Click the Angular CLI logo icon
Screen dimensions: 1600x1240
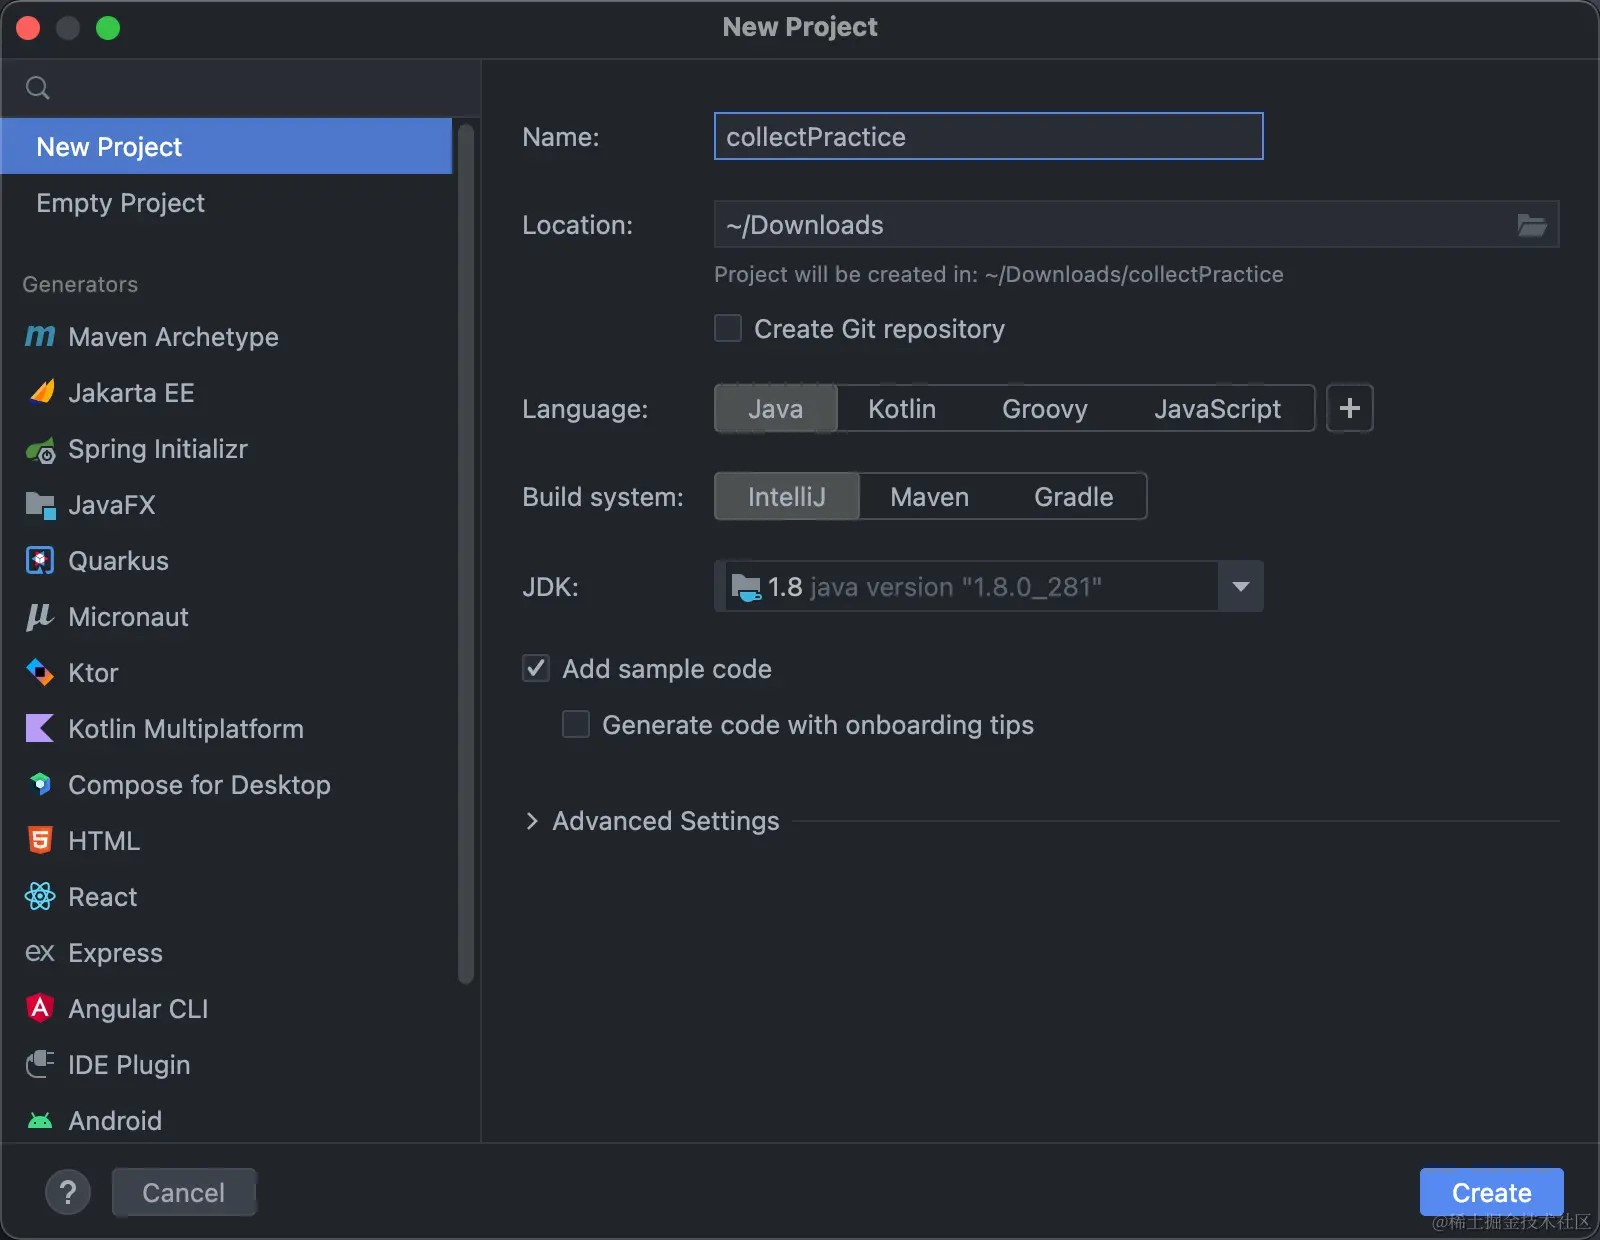tap(40, 1008)
